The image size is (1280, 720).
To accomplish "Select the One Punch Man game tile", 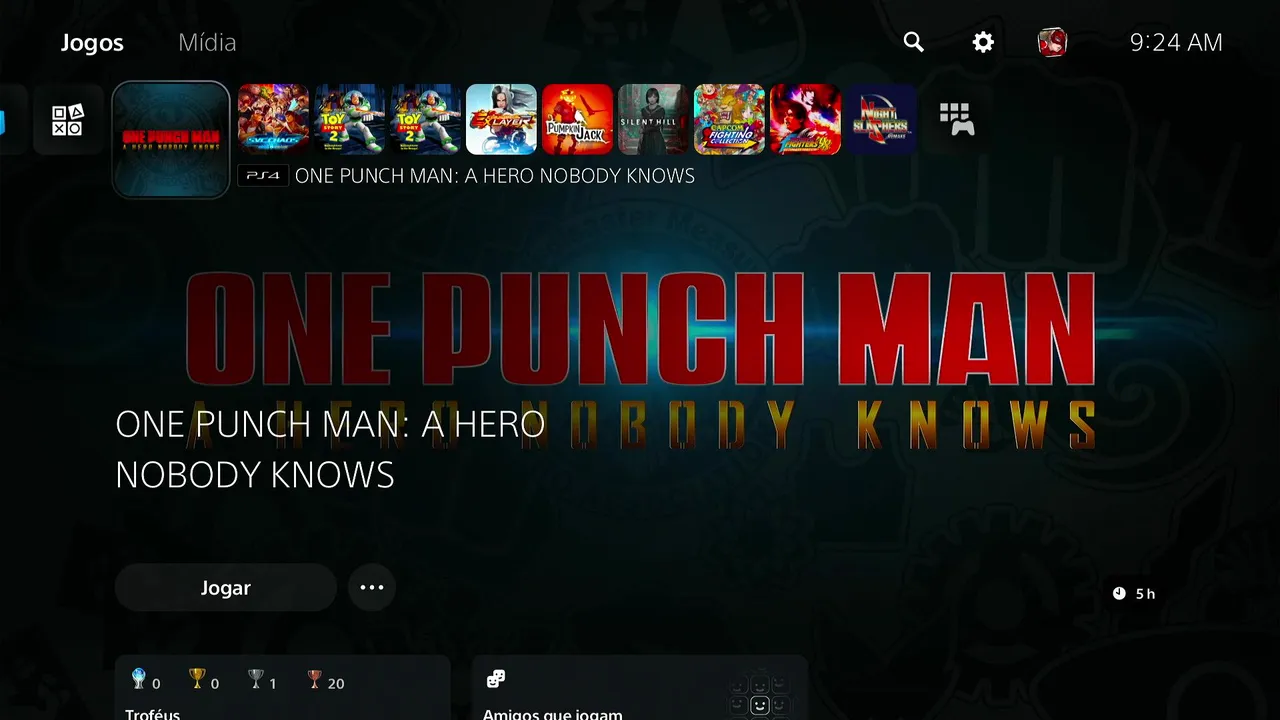I will pos(171,140).
